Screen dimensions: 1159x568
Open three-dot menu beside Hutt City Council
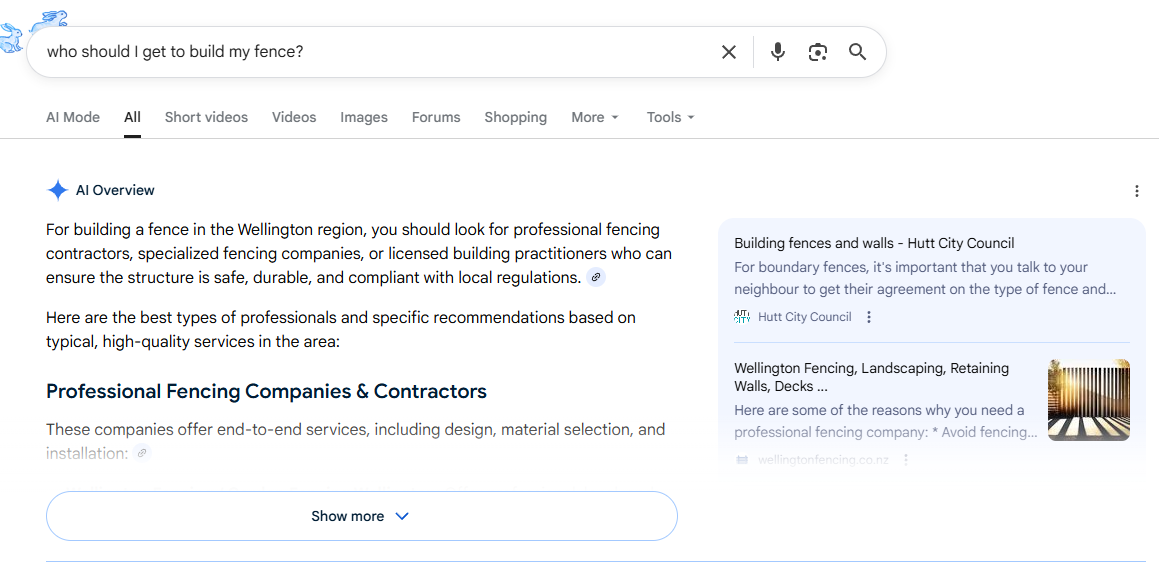[x=869, y=317]
